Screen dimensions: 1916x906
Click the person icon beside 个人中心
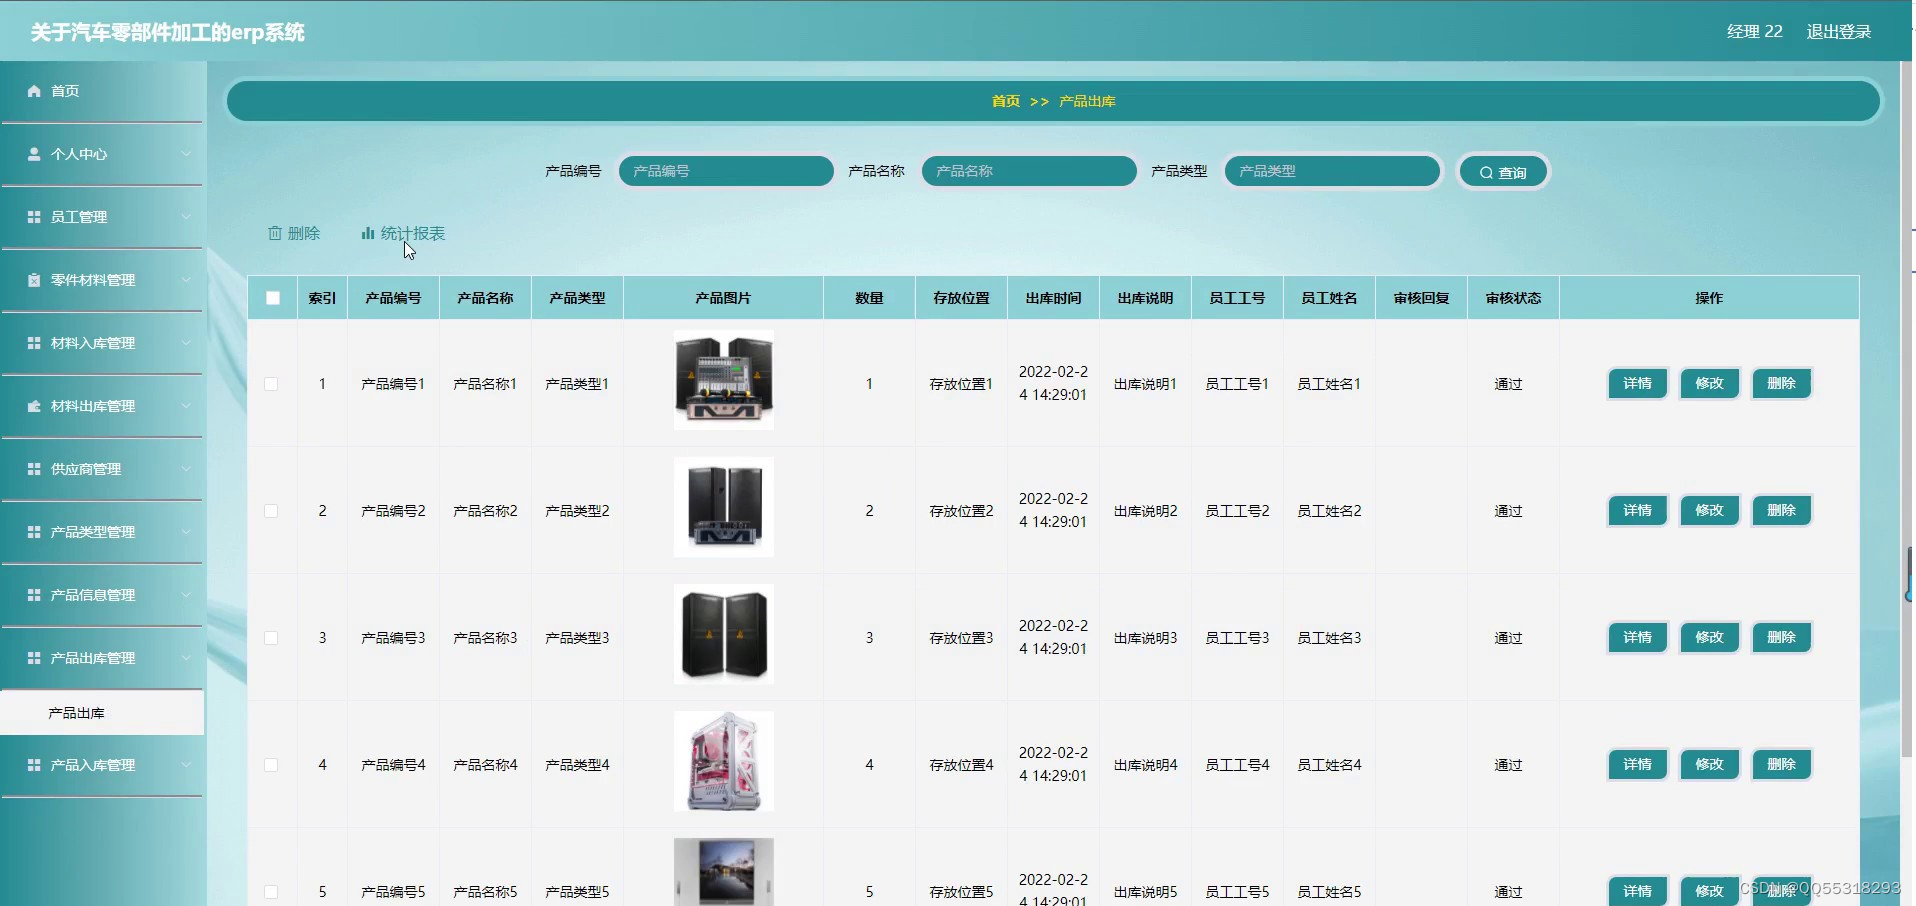pos(34,154)
